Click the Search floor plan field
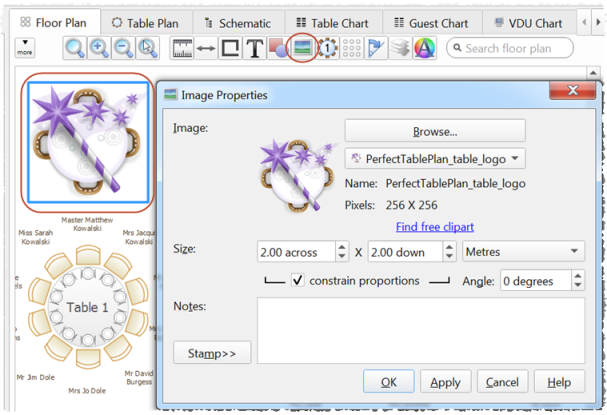 click(509, 48)
